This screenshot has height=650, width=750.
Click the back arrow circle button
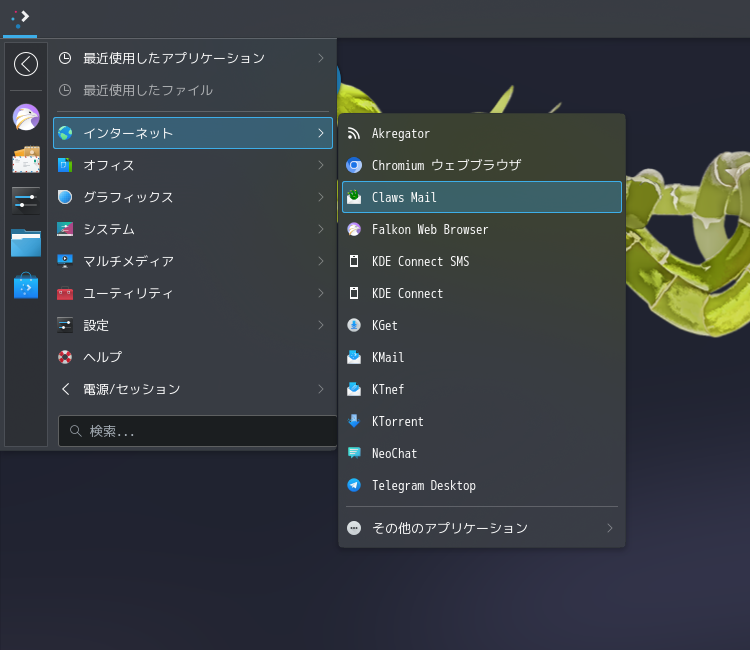click(x=26, y=64)
